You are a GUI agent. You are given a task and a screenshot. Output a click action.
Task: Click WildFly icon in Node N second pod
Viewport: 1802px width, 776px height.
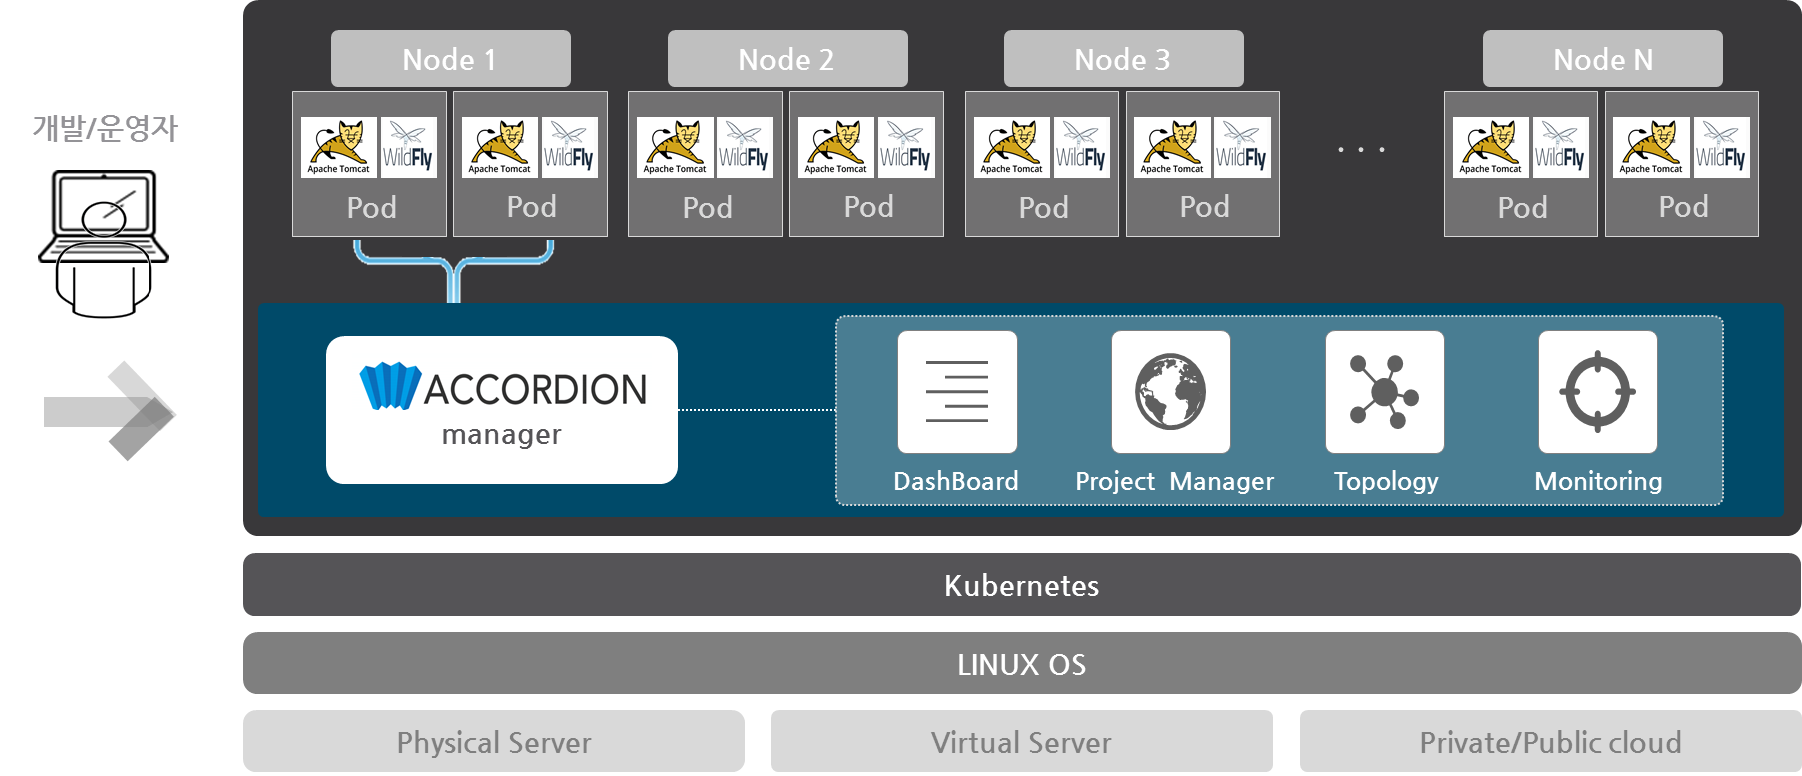click(x=1720, y=148)
